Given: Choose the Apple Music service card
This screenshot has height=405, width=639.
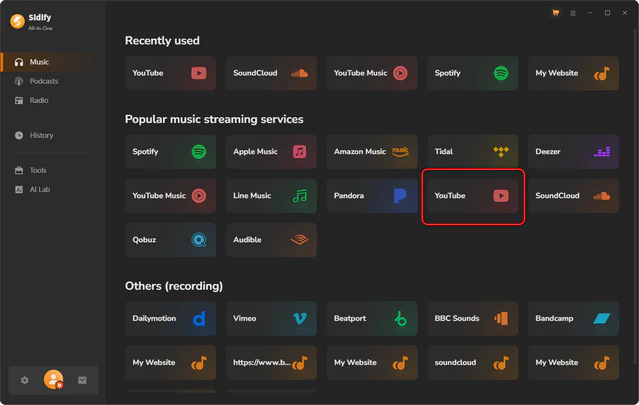Looking at the screenshot, I should tap(271, 152).
